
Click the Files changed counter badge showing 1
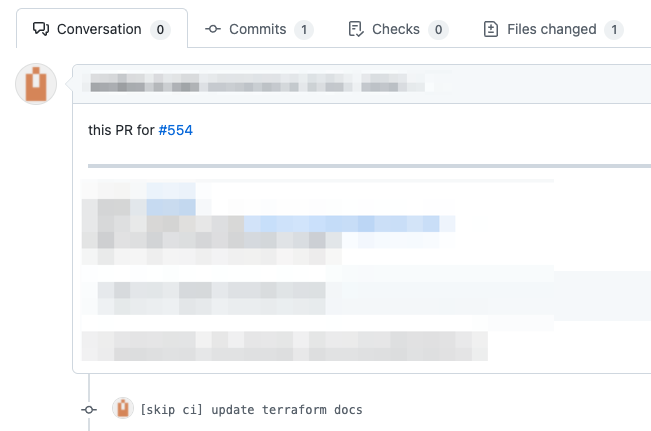614,29
